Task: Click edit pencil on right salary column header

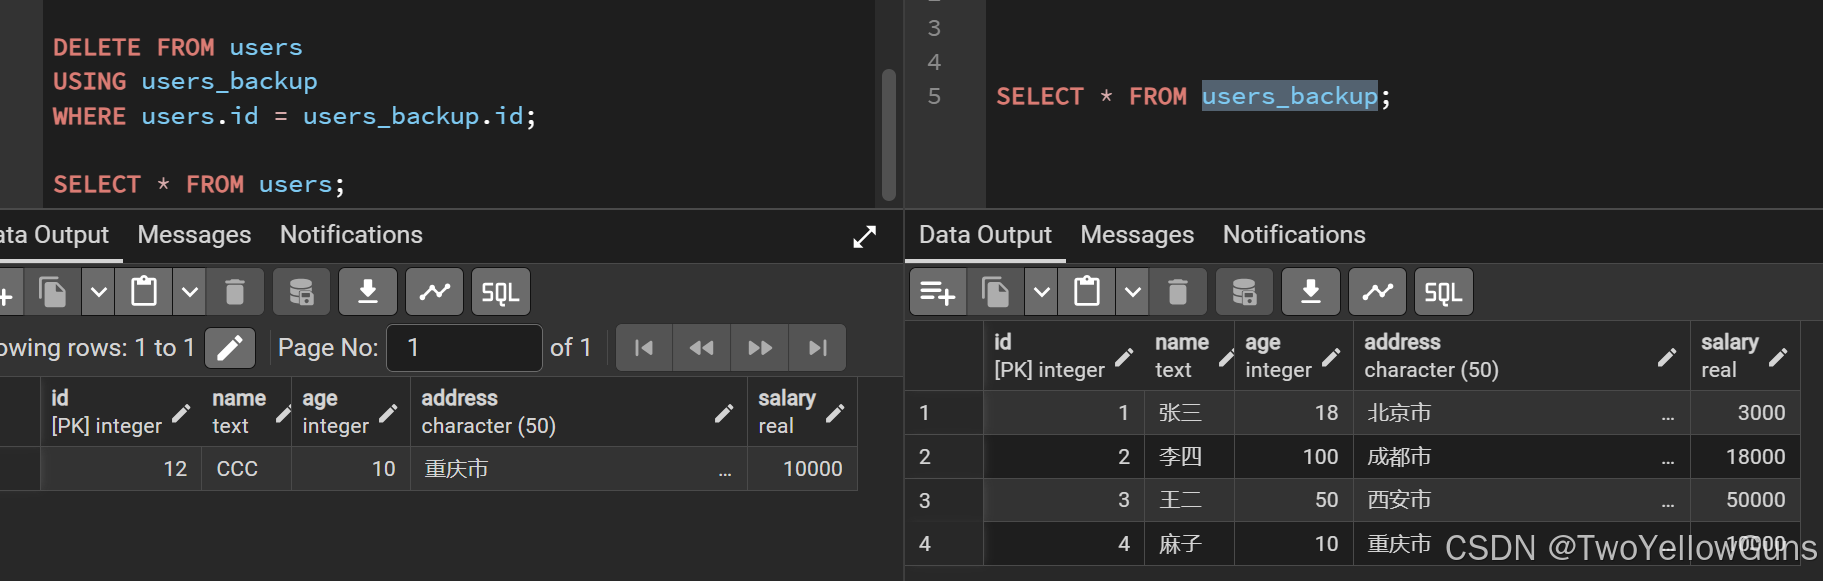Action: point(1778,357)
